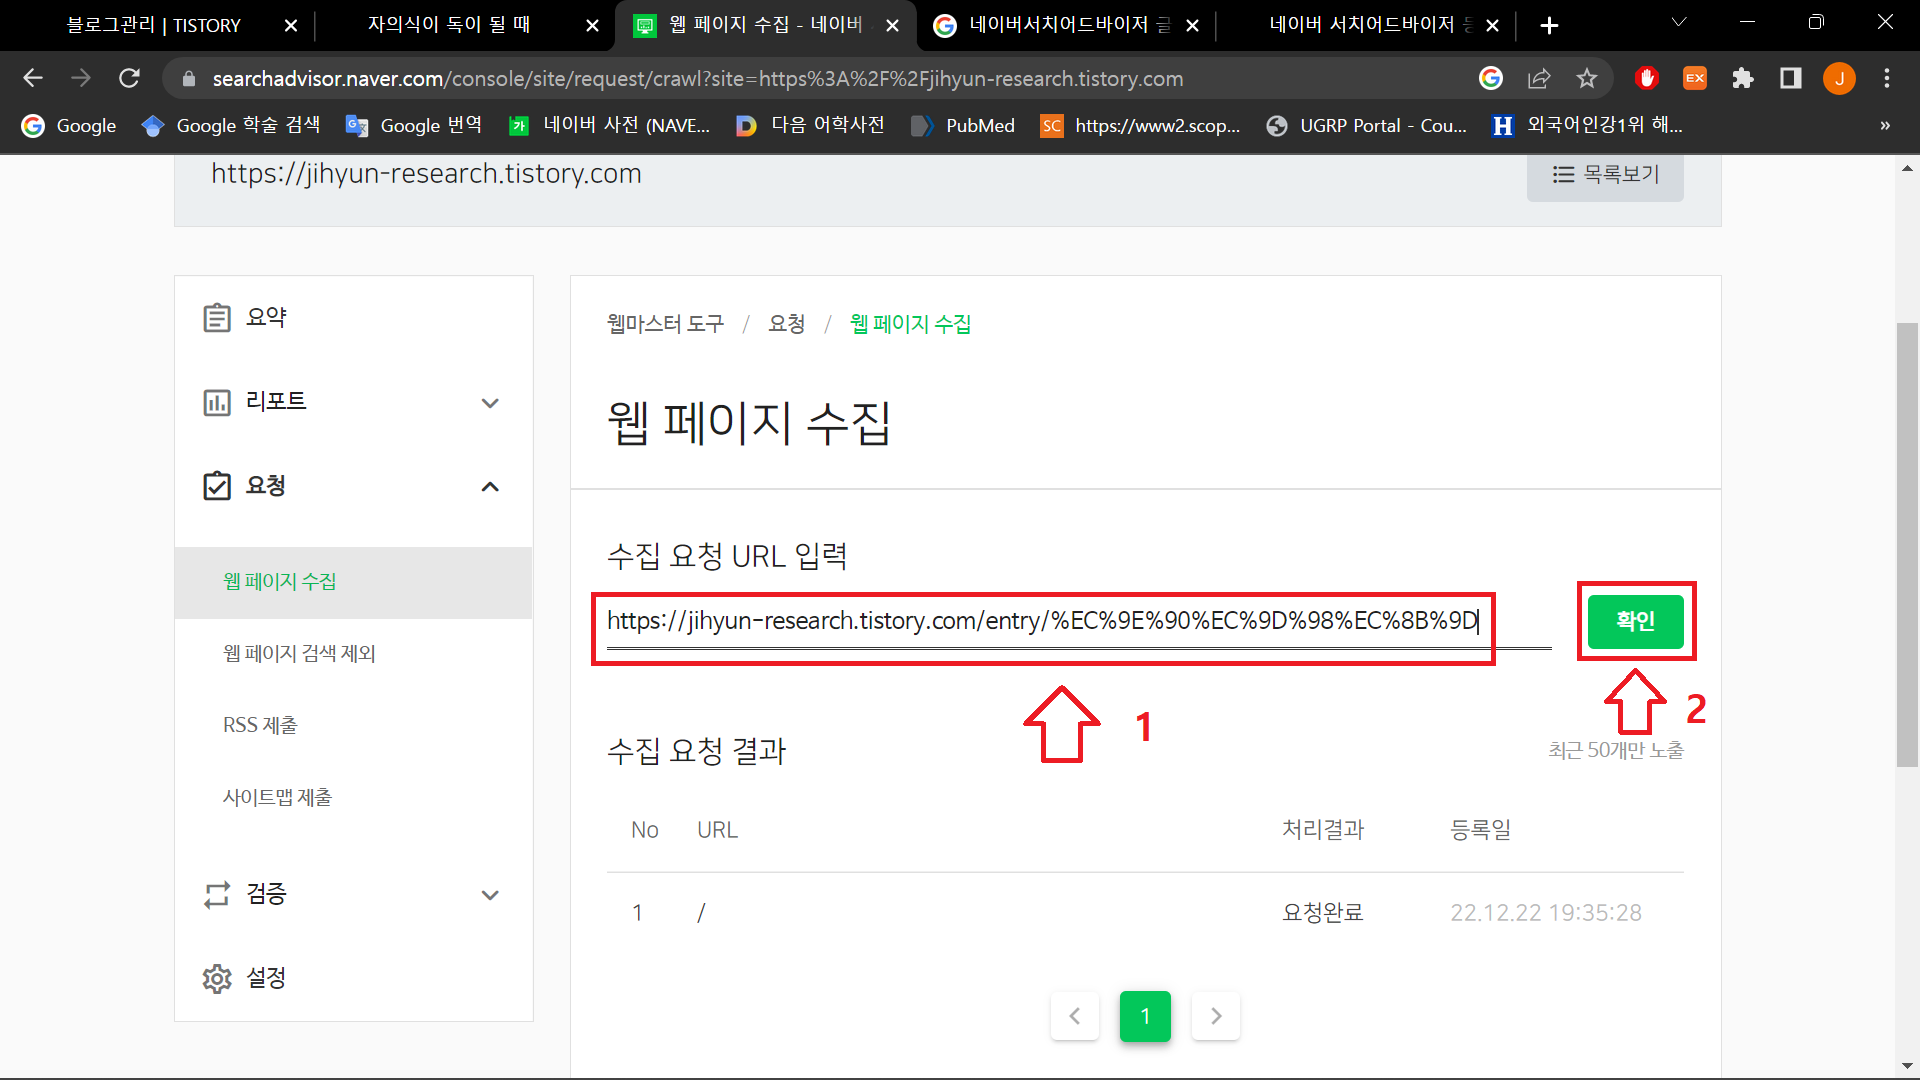Collapse the 요청 section chevron
This screenshot has width=1920, height=1080.
click(490, 487)
